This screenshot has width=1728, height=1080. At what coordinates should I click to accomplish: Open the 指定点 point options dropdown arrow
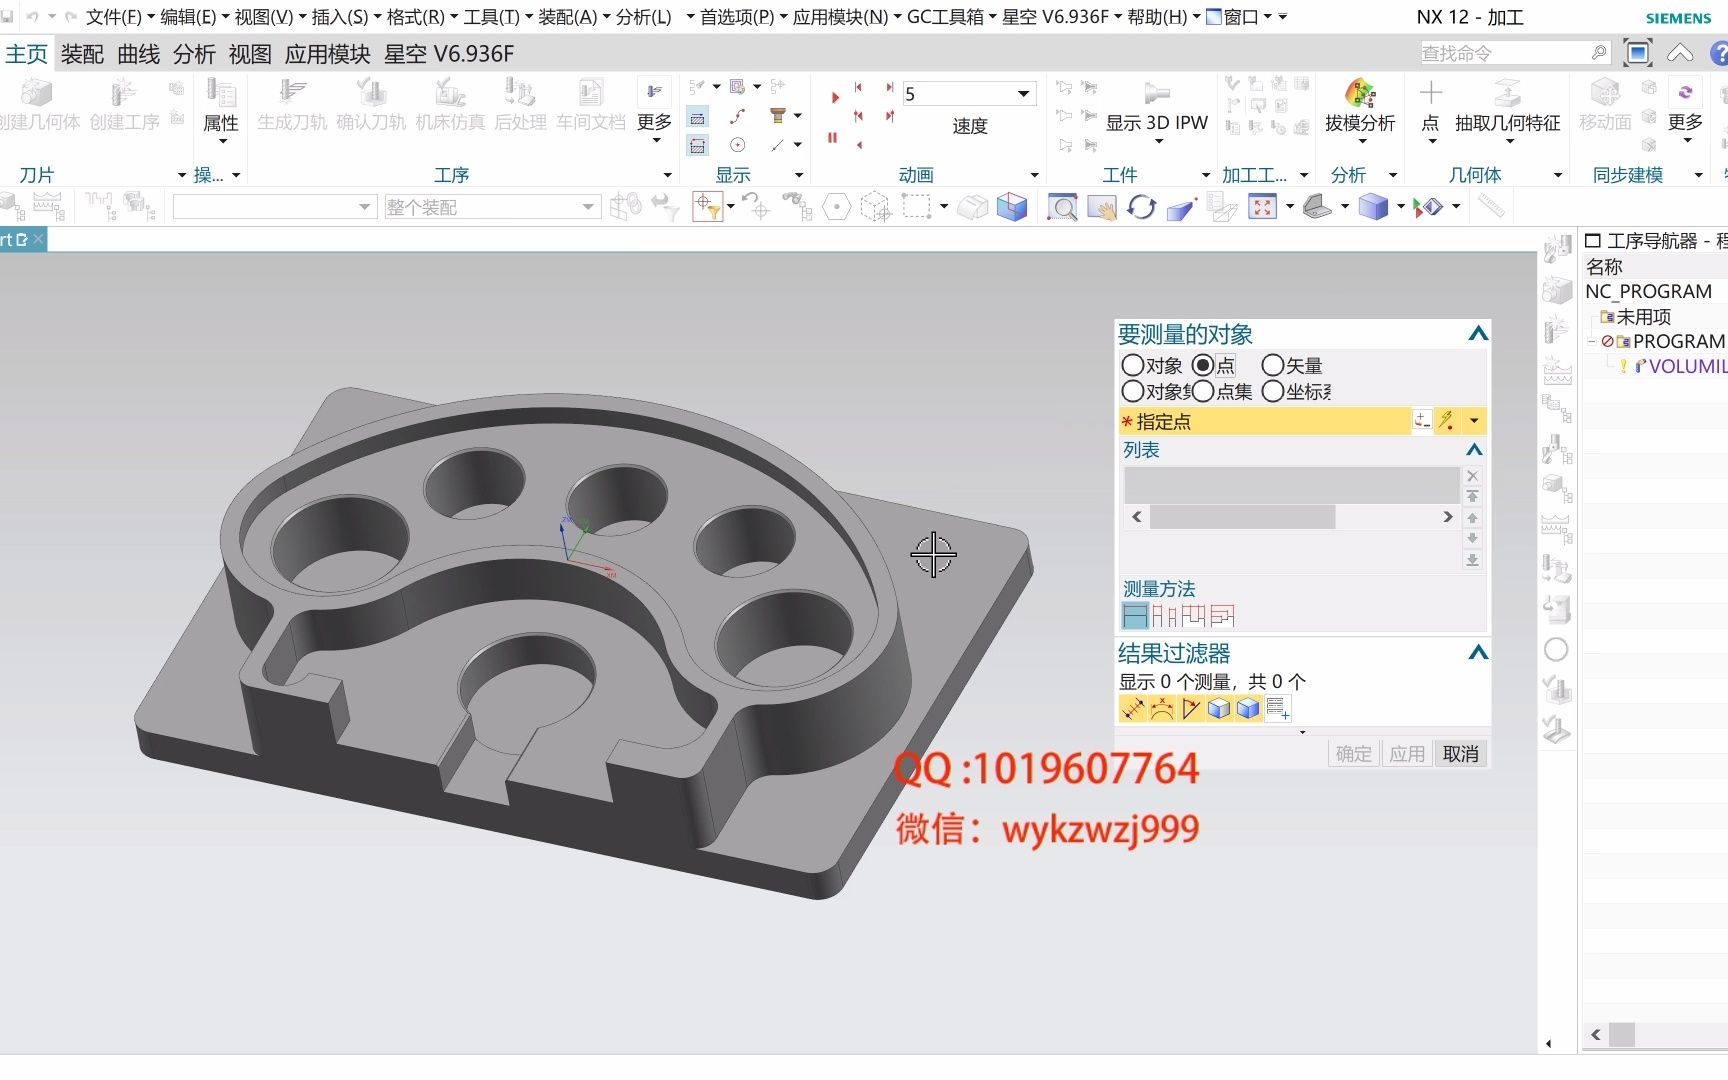[1473, 421]
